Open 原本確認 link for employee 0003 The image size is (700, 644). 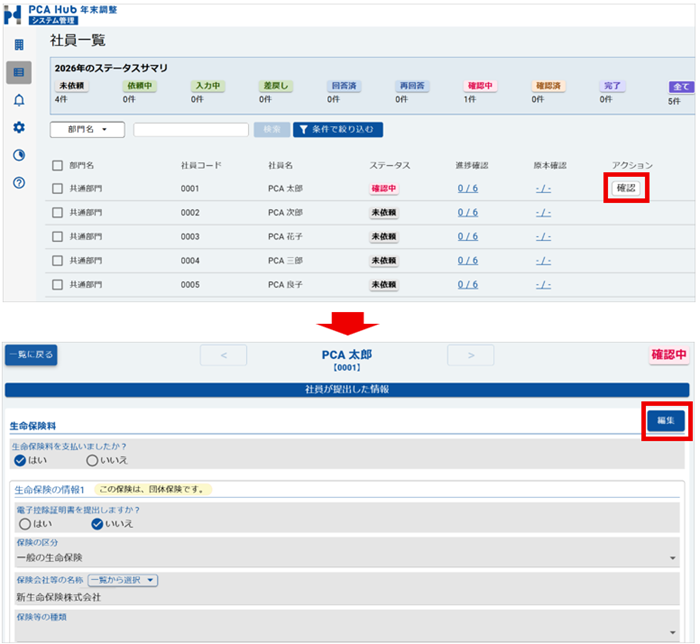[x=543, y=237]
